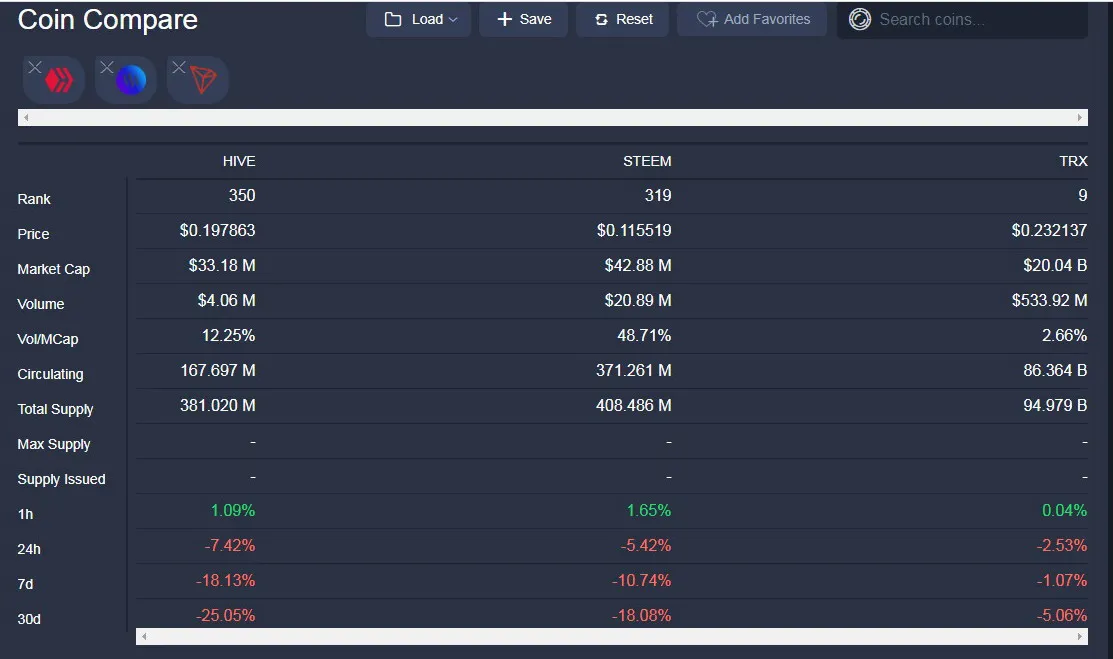Click the Market Cap row label
Viewport: 1113px width, 659px height.
point(53,269)
